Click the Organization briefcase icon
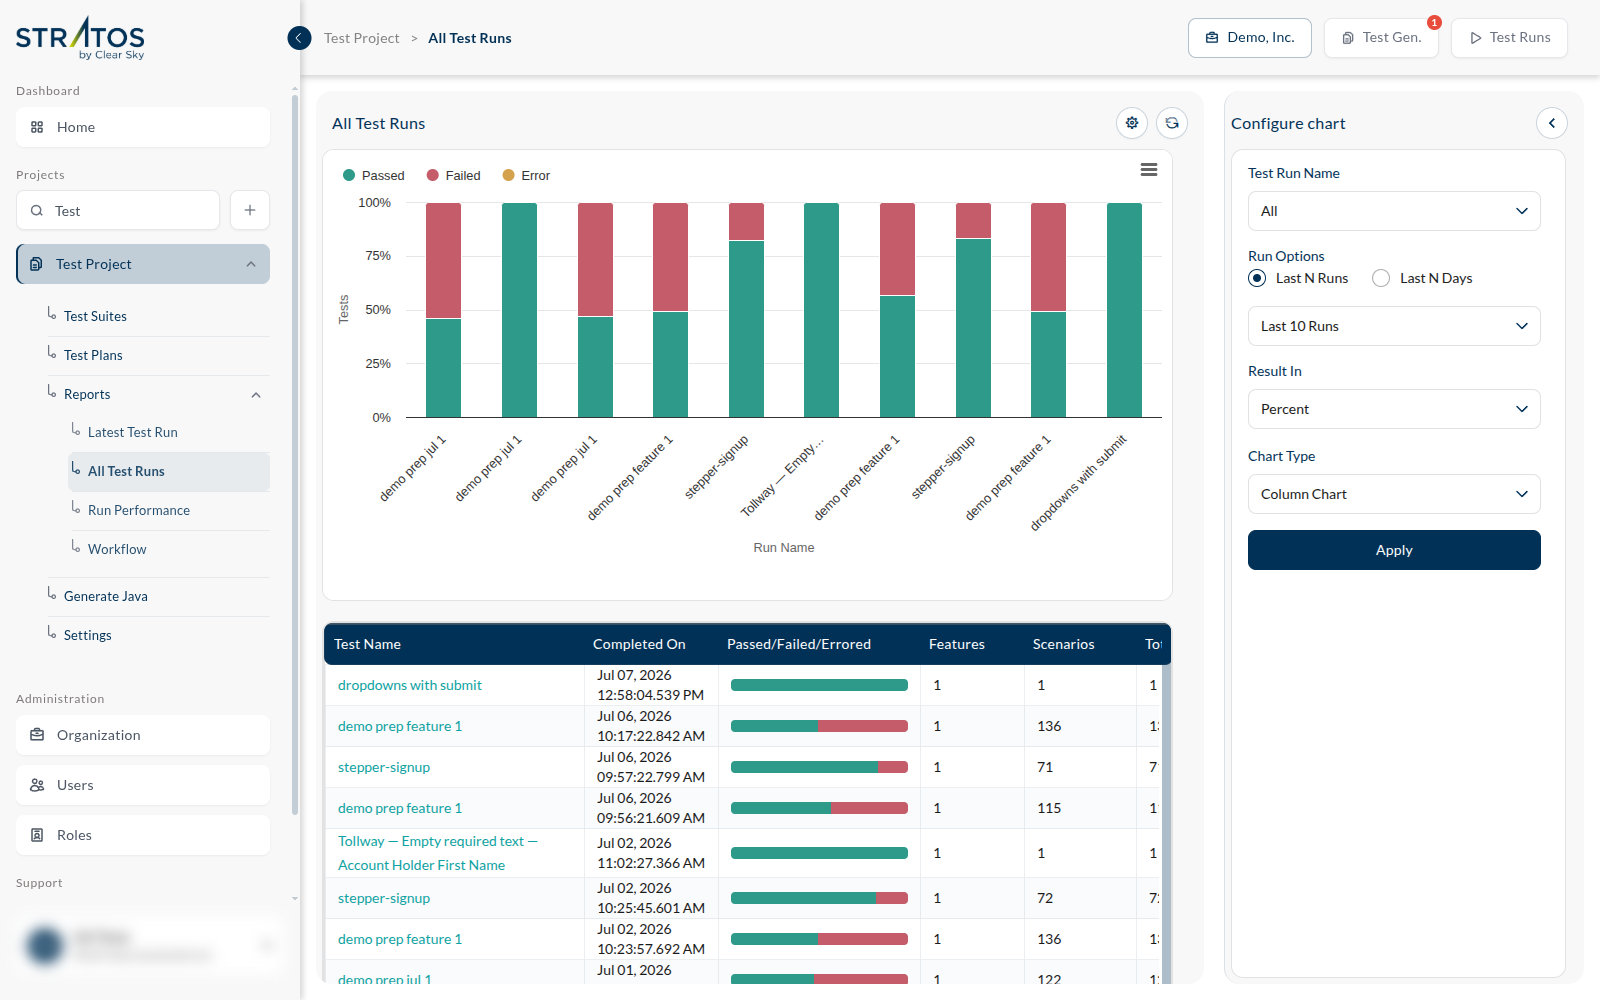Image resolution: width=1600 pixels, height=1000 pixels. 37,735
